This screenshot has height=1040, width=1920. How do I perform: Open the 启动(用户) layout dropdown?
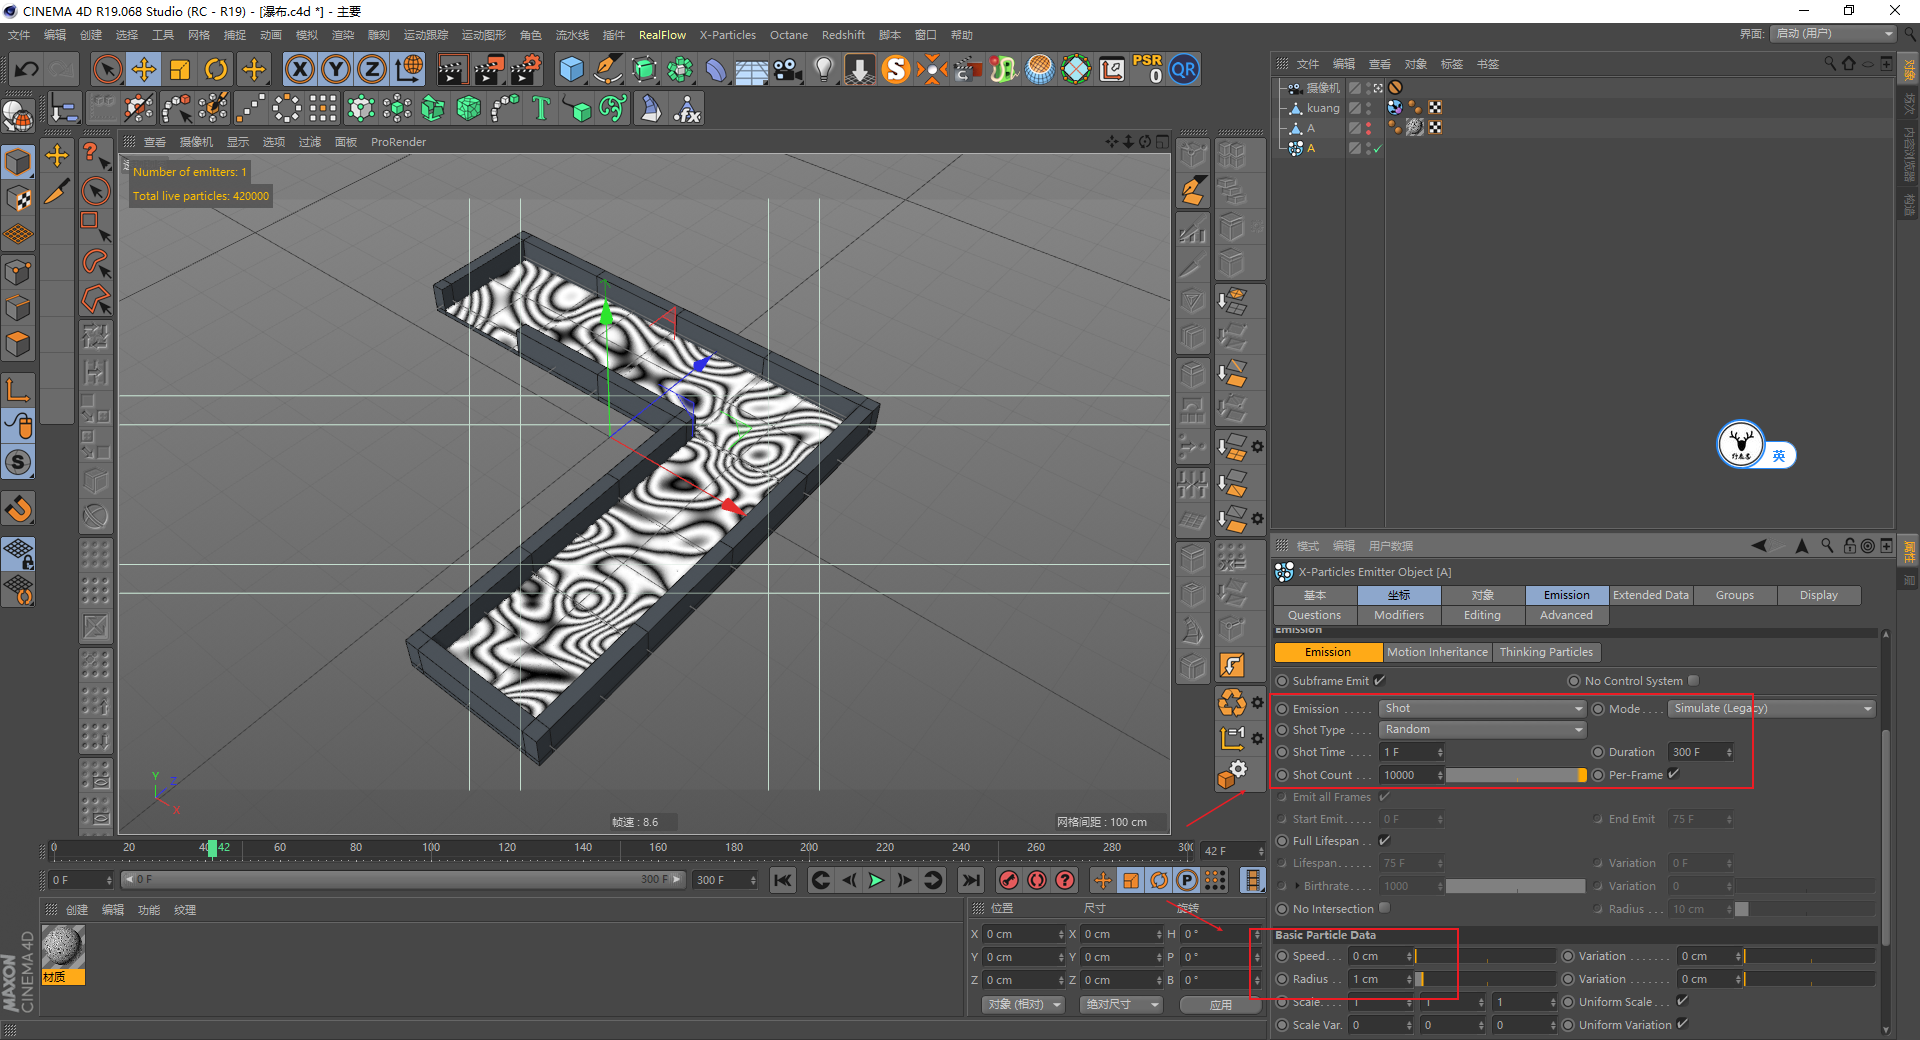pos(1834,33)
